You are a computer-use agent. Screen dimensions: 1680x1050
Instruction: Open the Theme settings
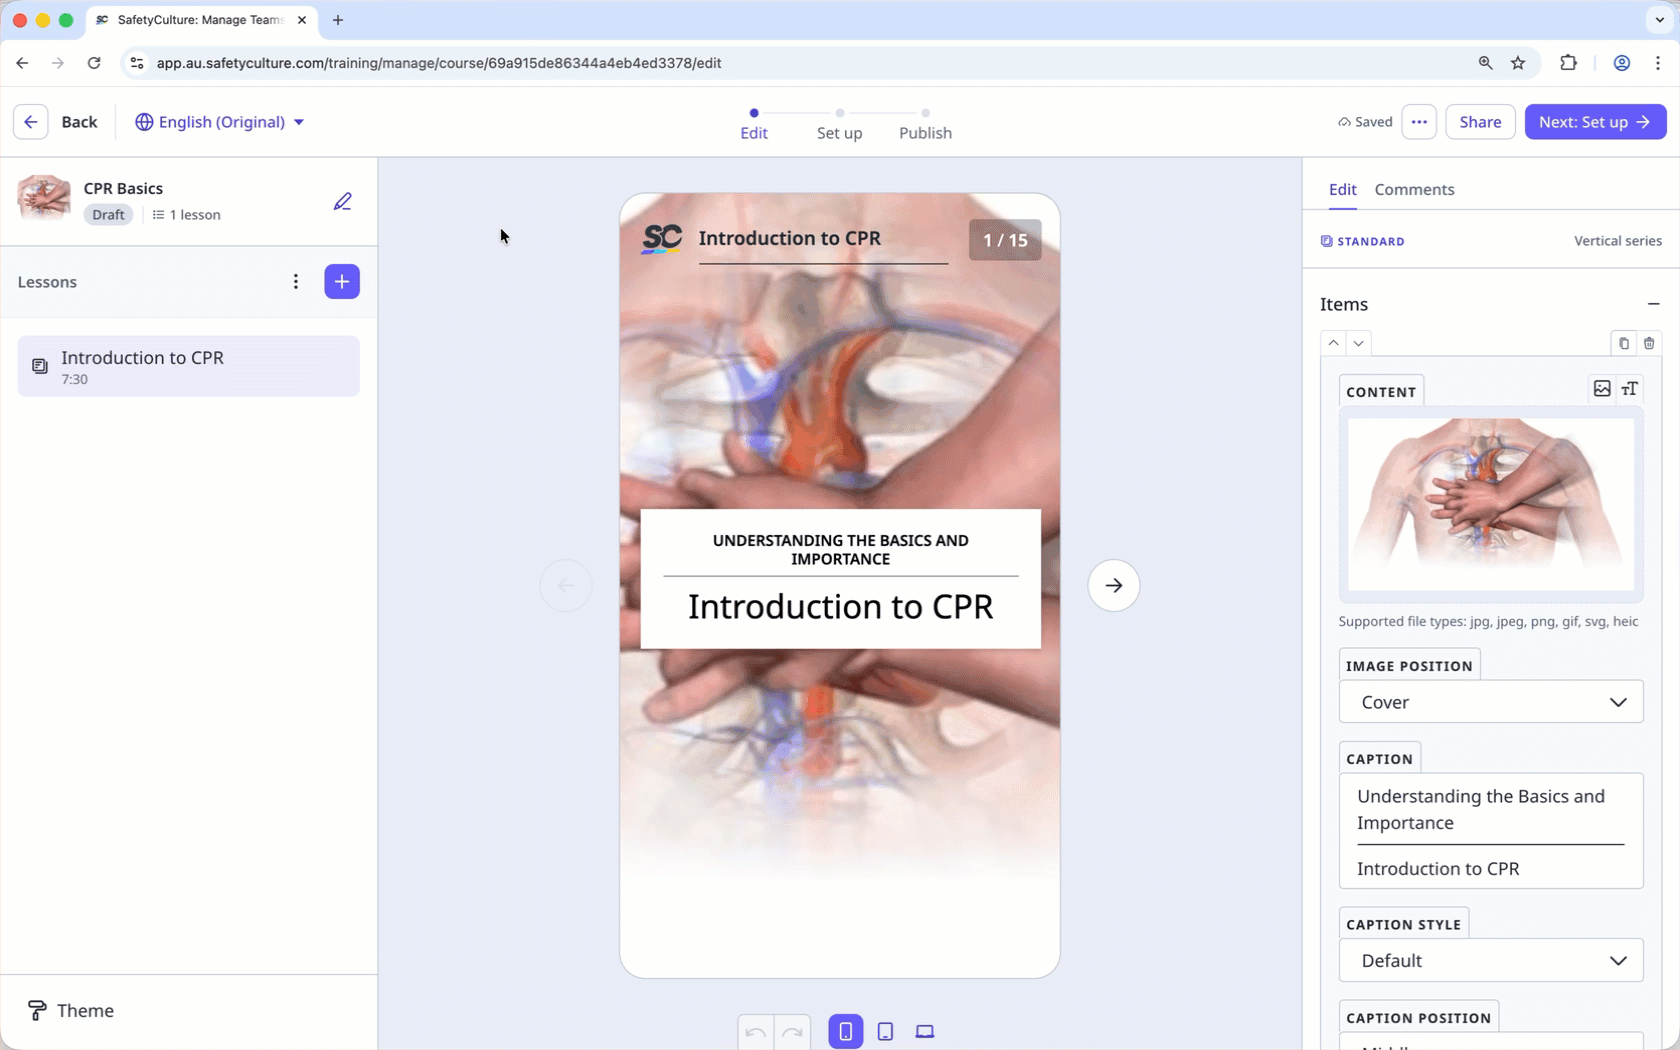pyautogui.click(x=71, y=1011)
